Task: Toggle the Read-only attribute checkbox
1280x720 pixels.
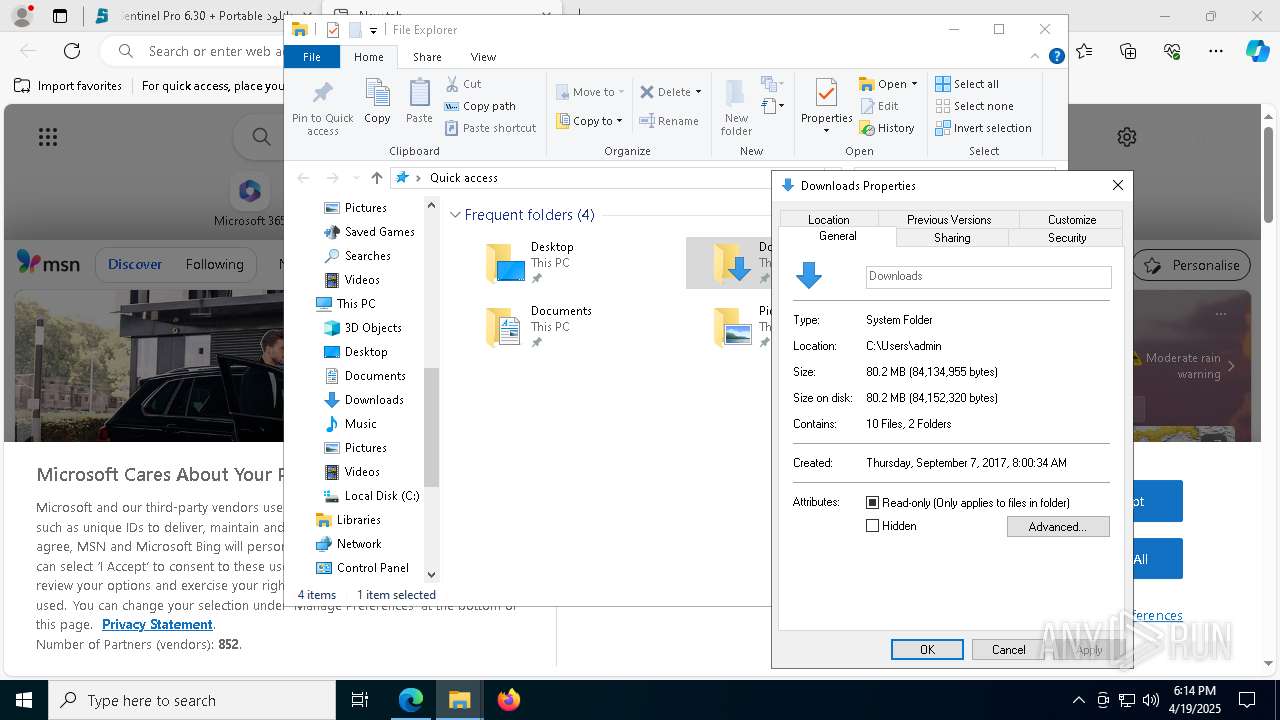Action: point(872,503)
